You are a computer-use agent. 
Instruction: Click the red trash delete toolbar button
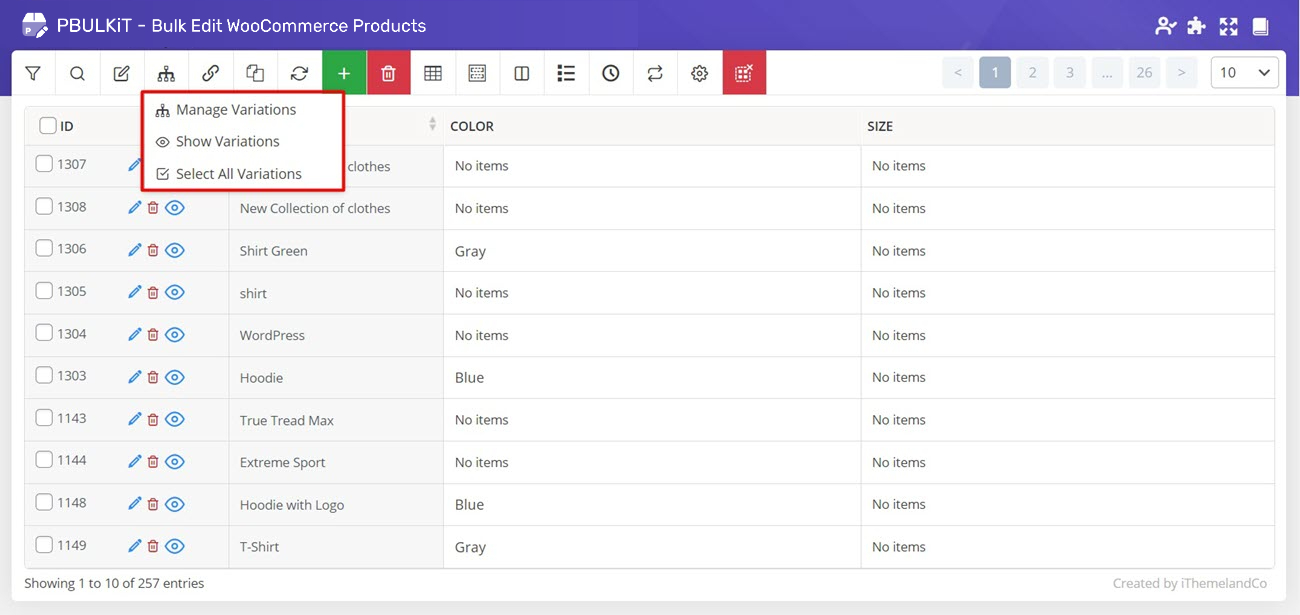389,73
